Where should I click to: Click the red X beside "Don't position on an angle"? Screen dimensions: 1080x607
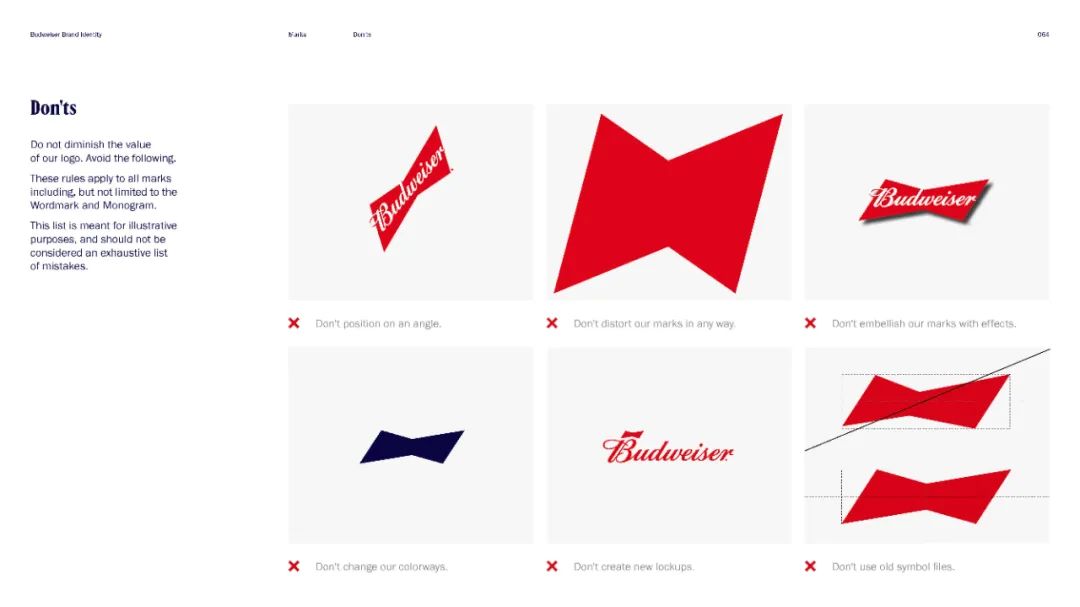(294, 323)
